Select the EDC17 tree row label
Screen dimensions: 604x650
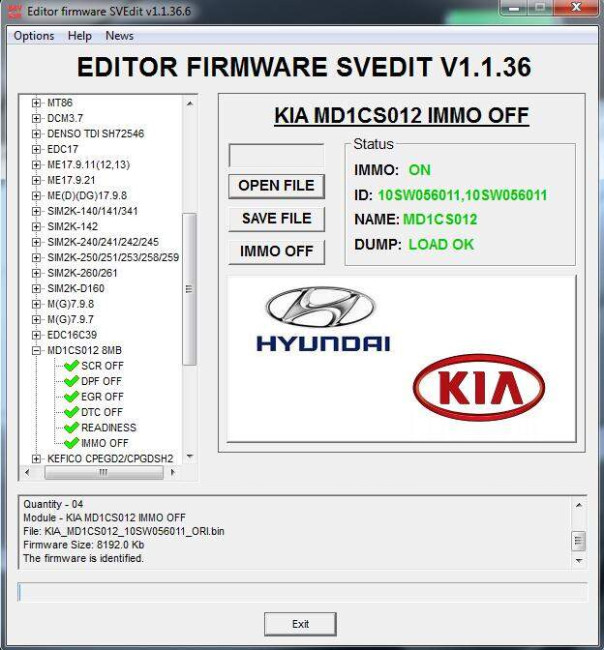tap(63, 149)
